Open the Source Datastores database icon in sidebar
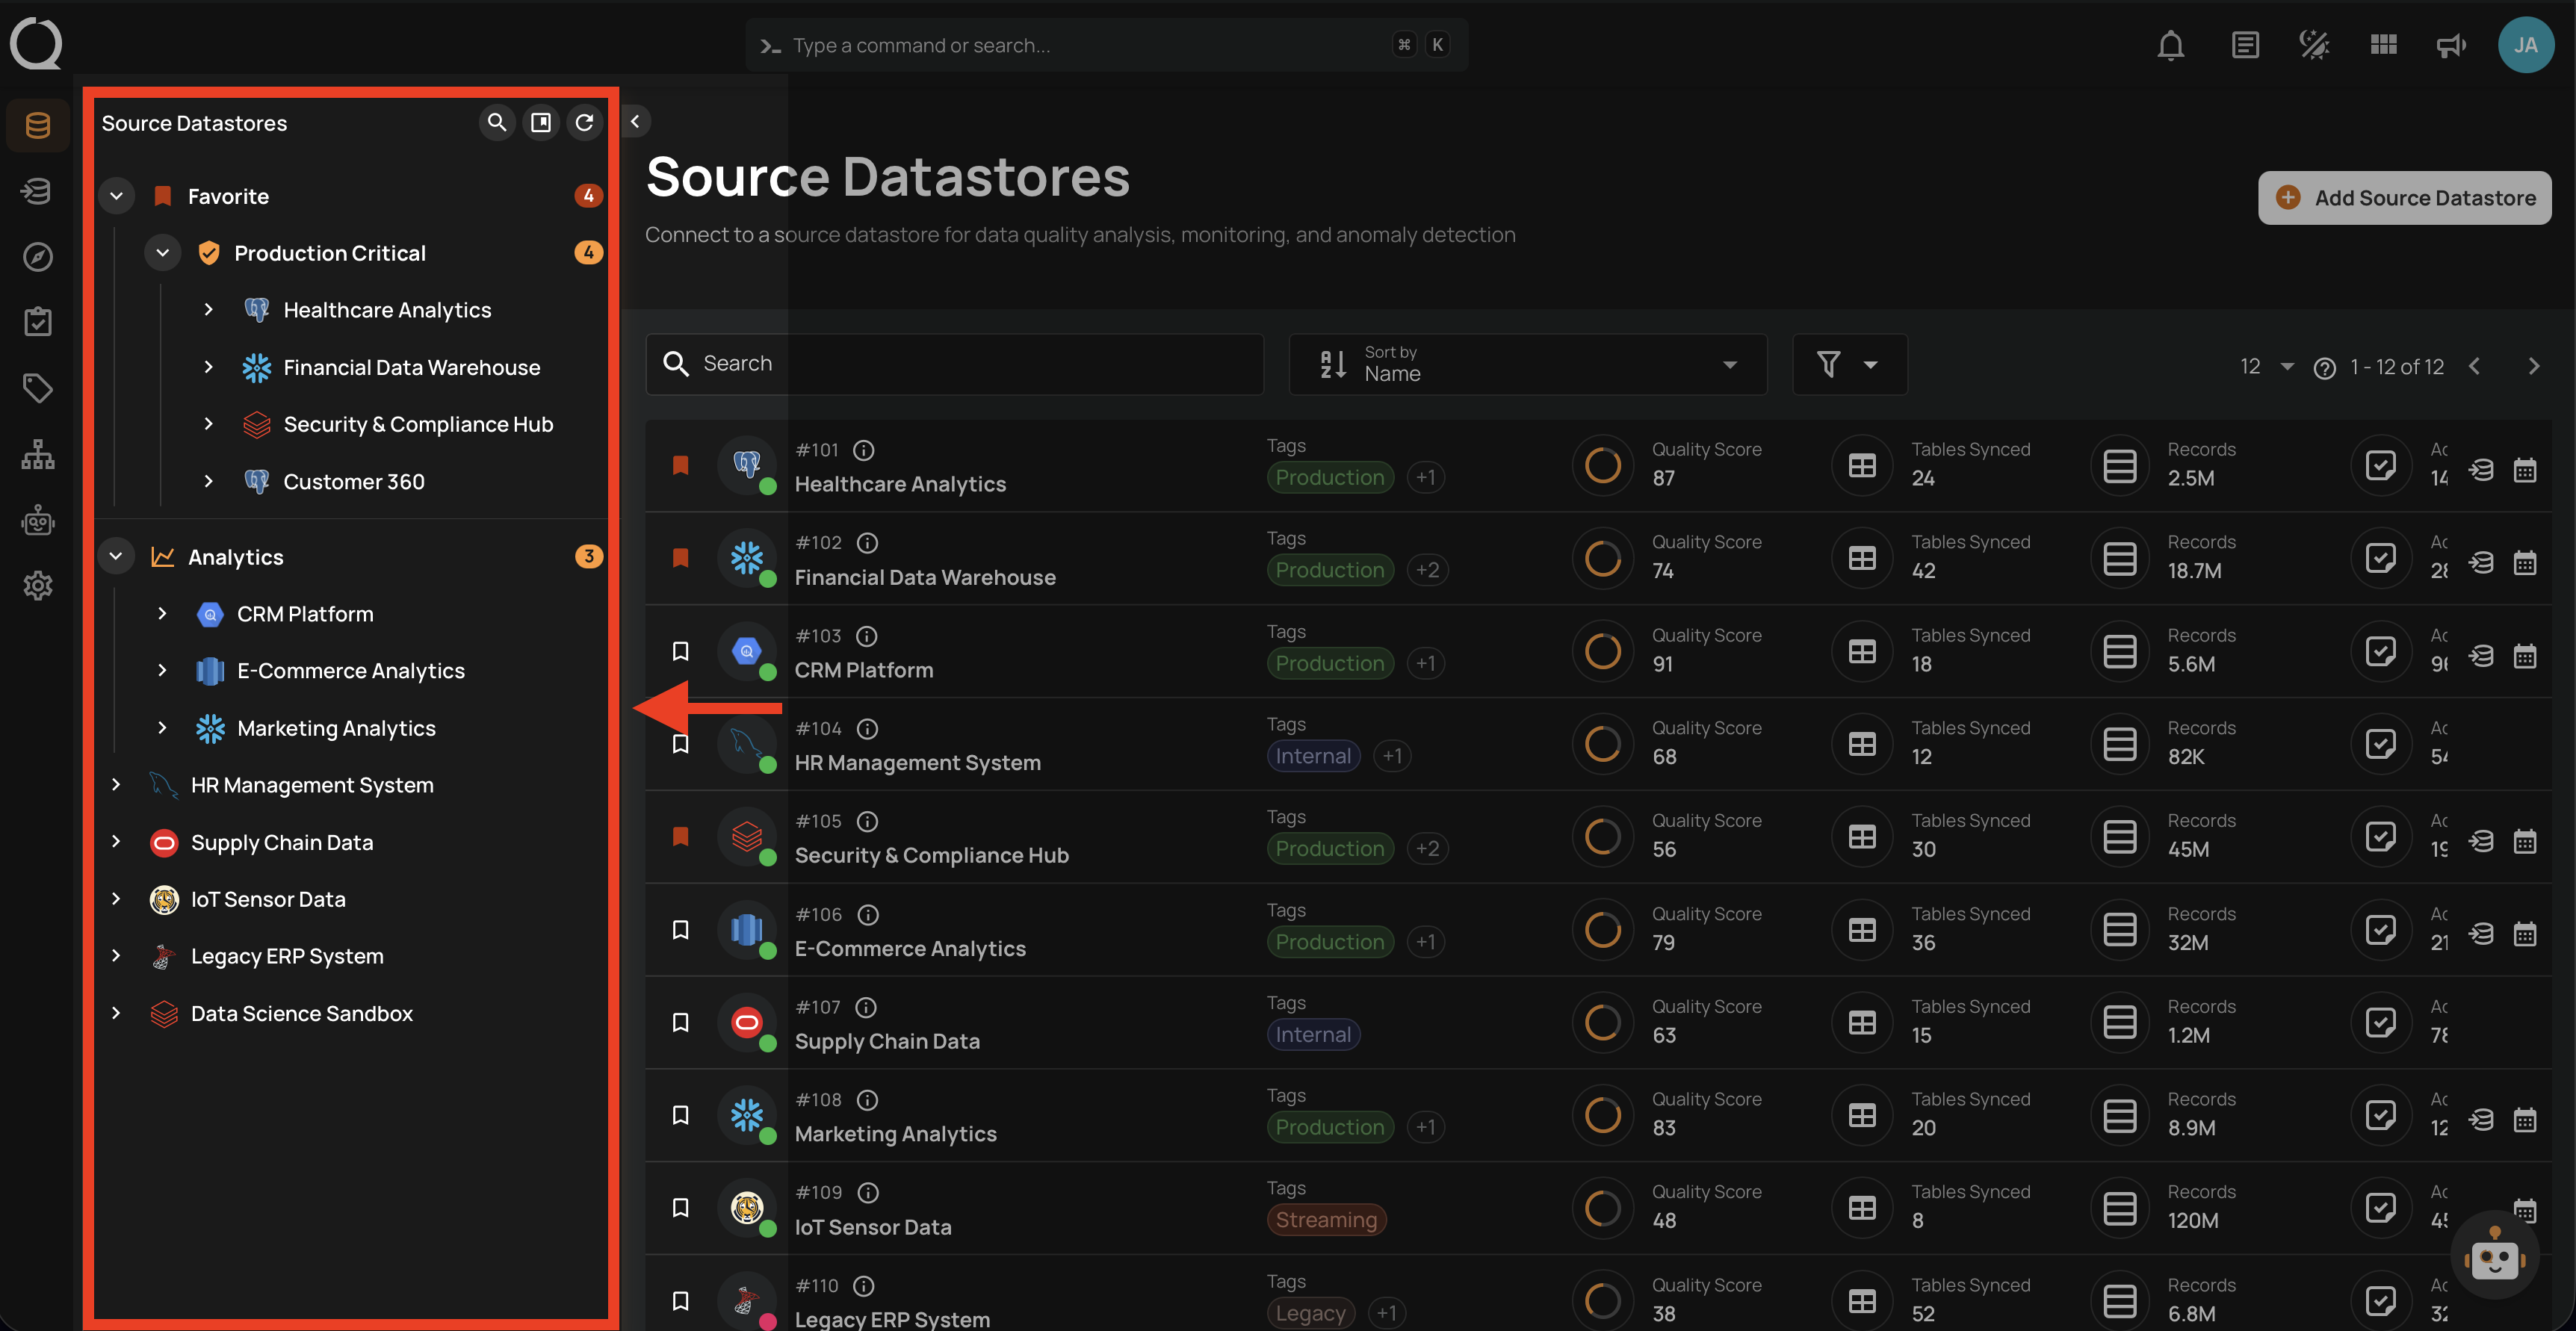Viewport: 2576px width, 1331px height. coord(37,125)
